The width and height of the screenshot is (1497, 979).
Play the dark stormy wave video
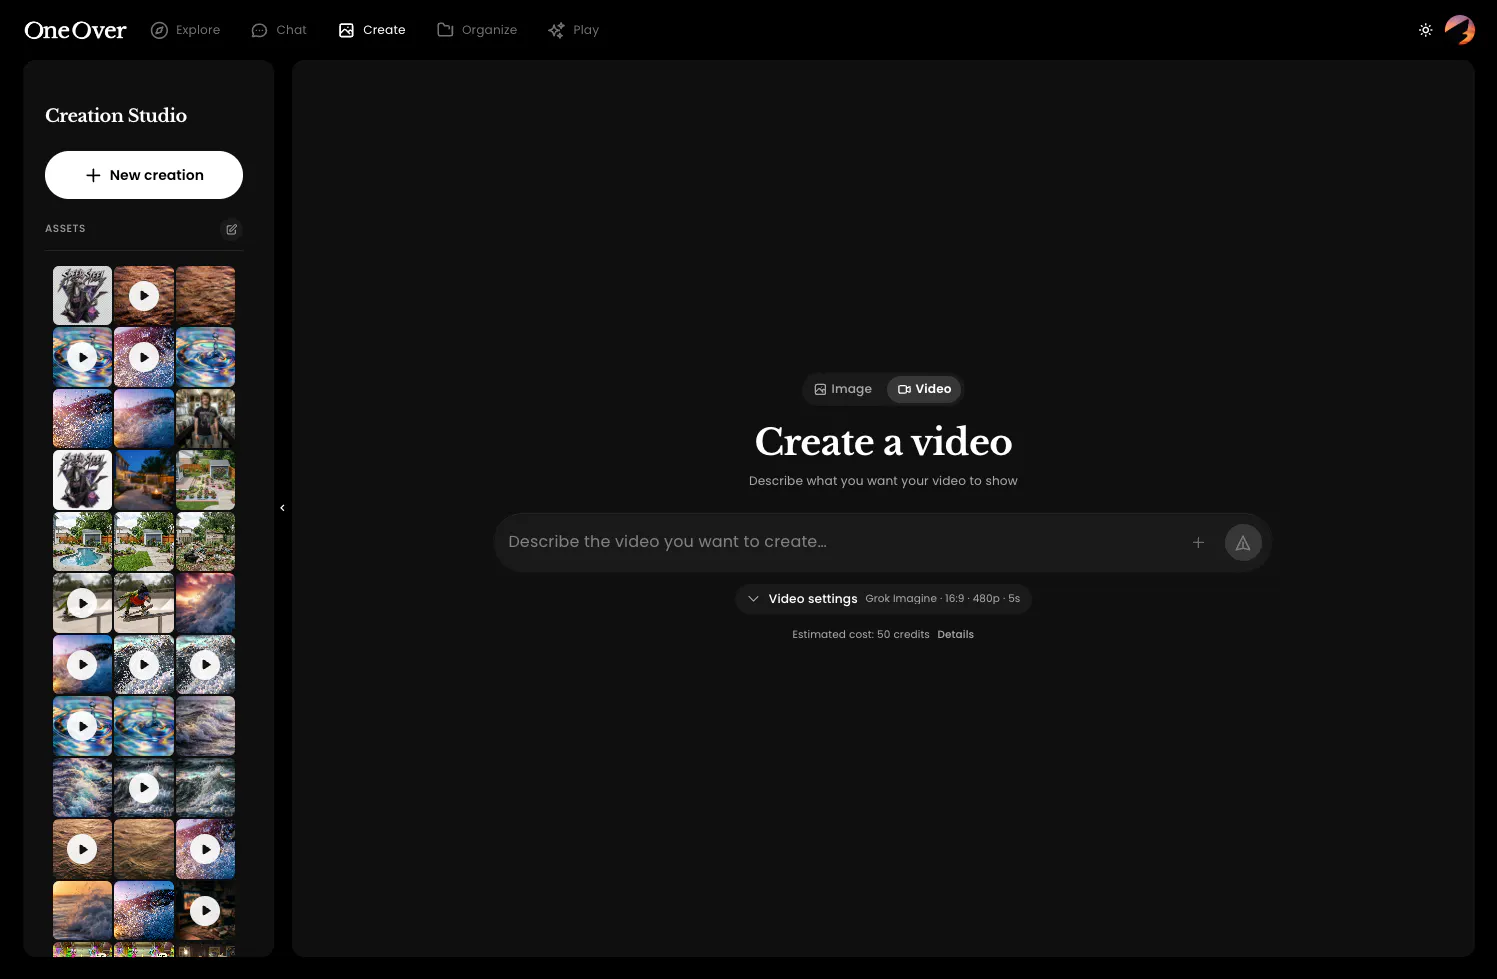(144, 788)
